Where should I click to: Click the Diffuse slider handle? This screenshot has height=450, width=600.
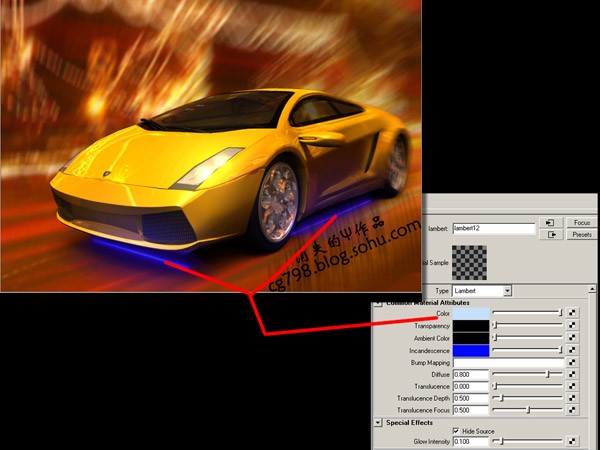tap(547, 374)
